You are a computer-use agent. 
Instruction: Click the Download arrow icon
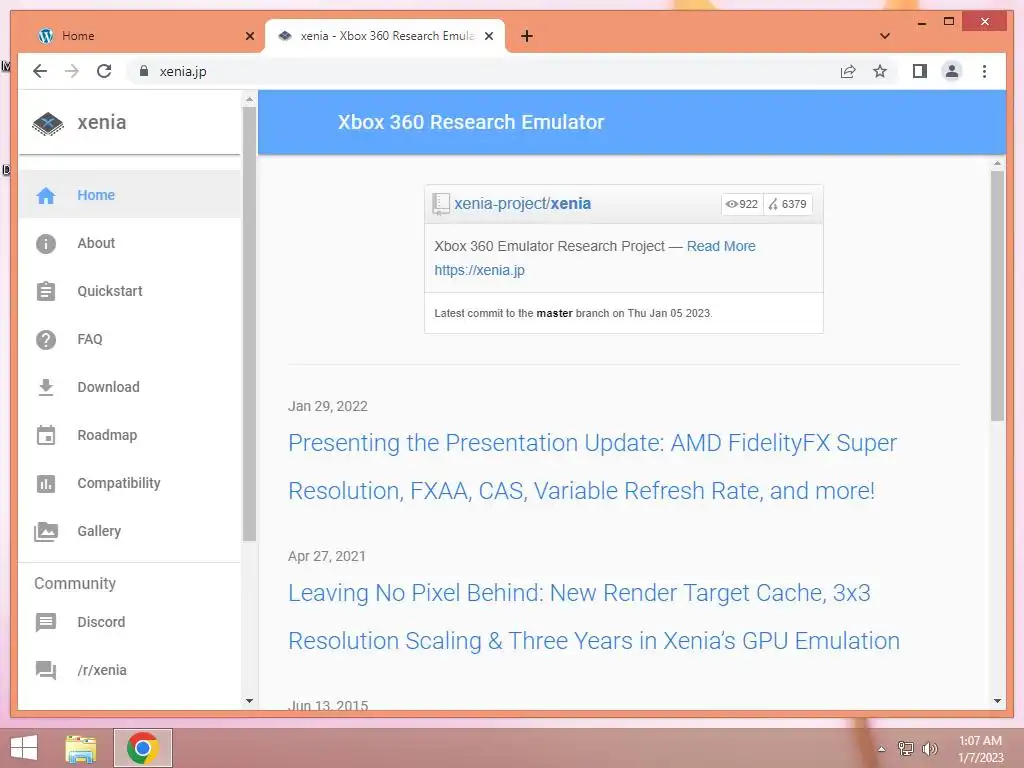[46, 387]
